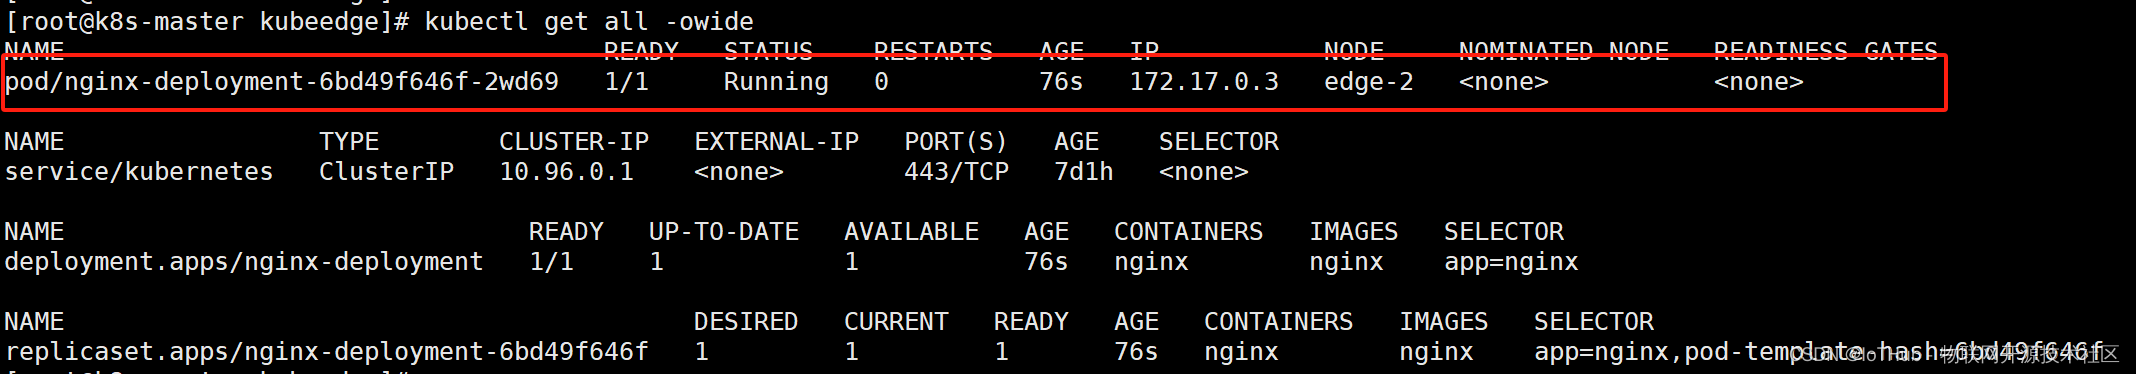Click the '[root@k8s-master kubeedge]#' shell prompt
The height and width of the screenshot is (374, 2136).
207,22
